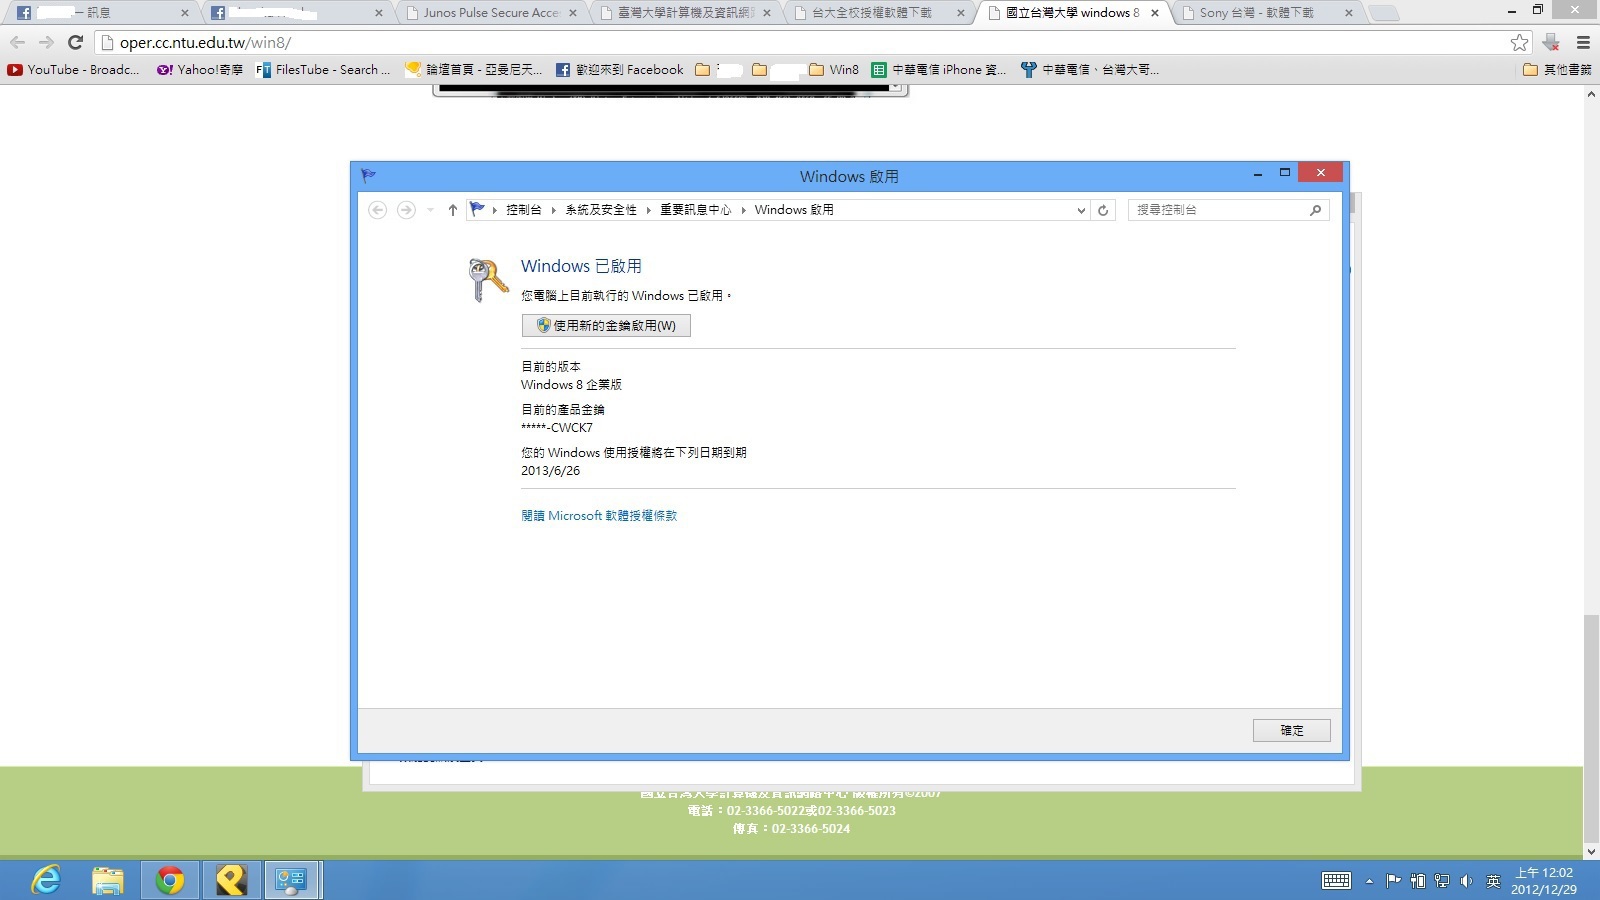Open the Action Center flag tray icon
Image resolution: width=1600 pixels, height=900 pixels.
coord(1393,881)
